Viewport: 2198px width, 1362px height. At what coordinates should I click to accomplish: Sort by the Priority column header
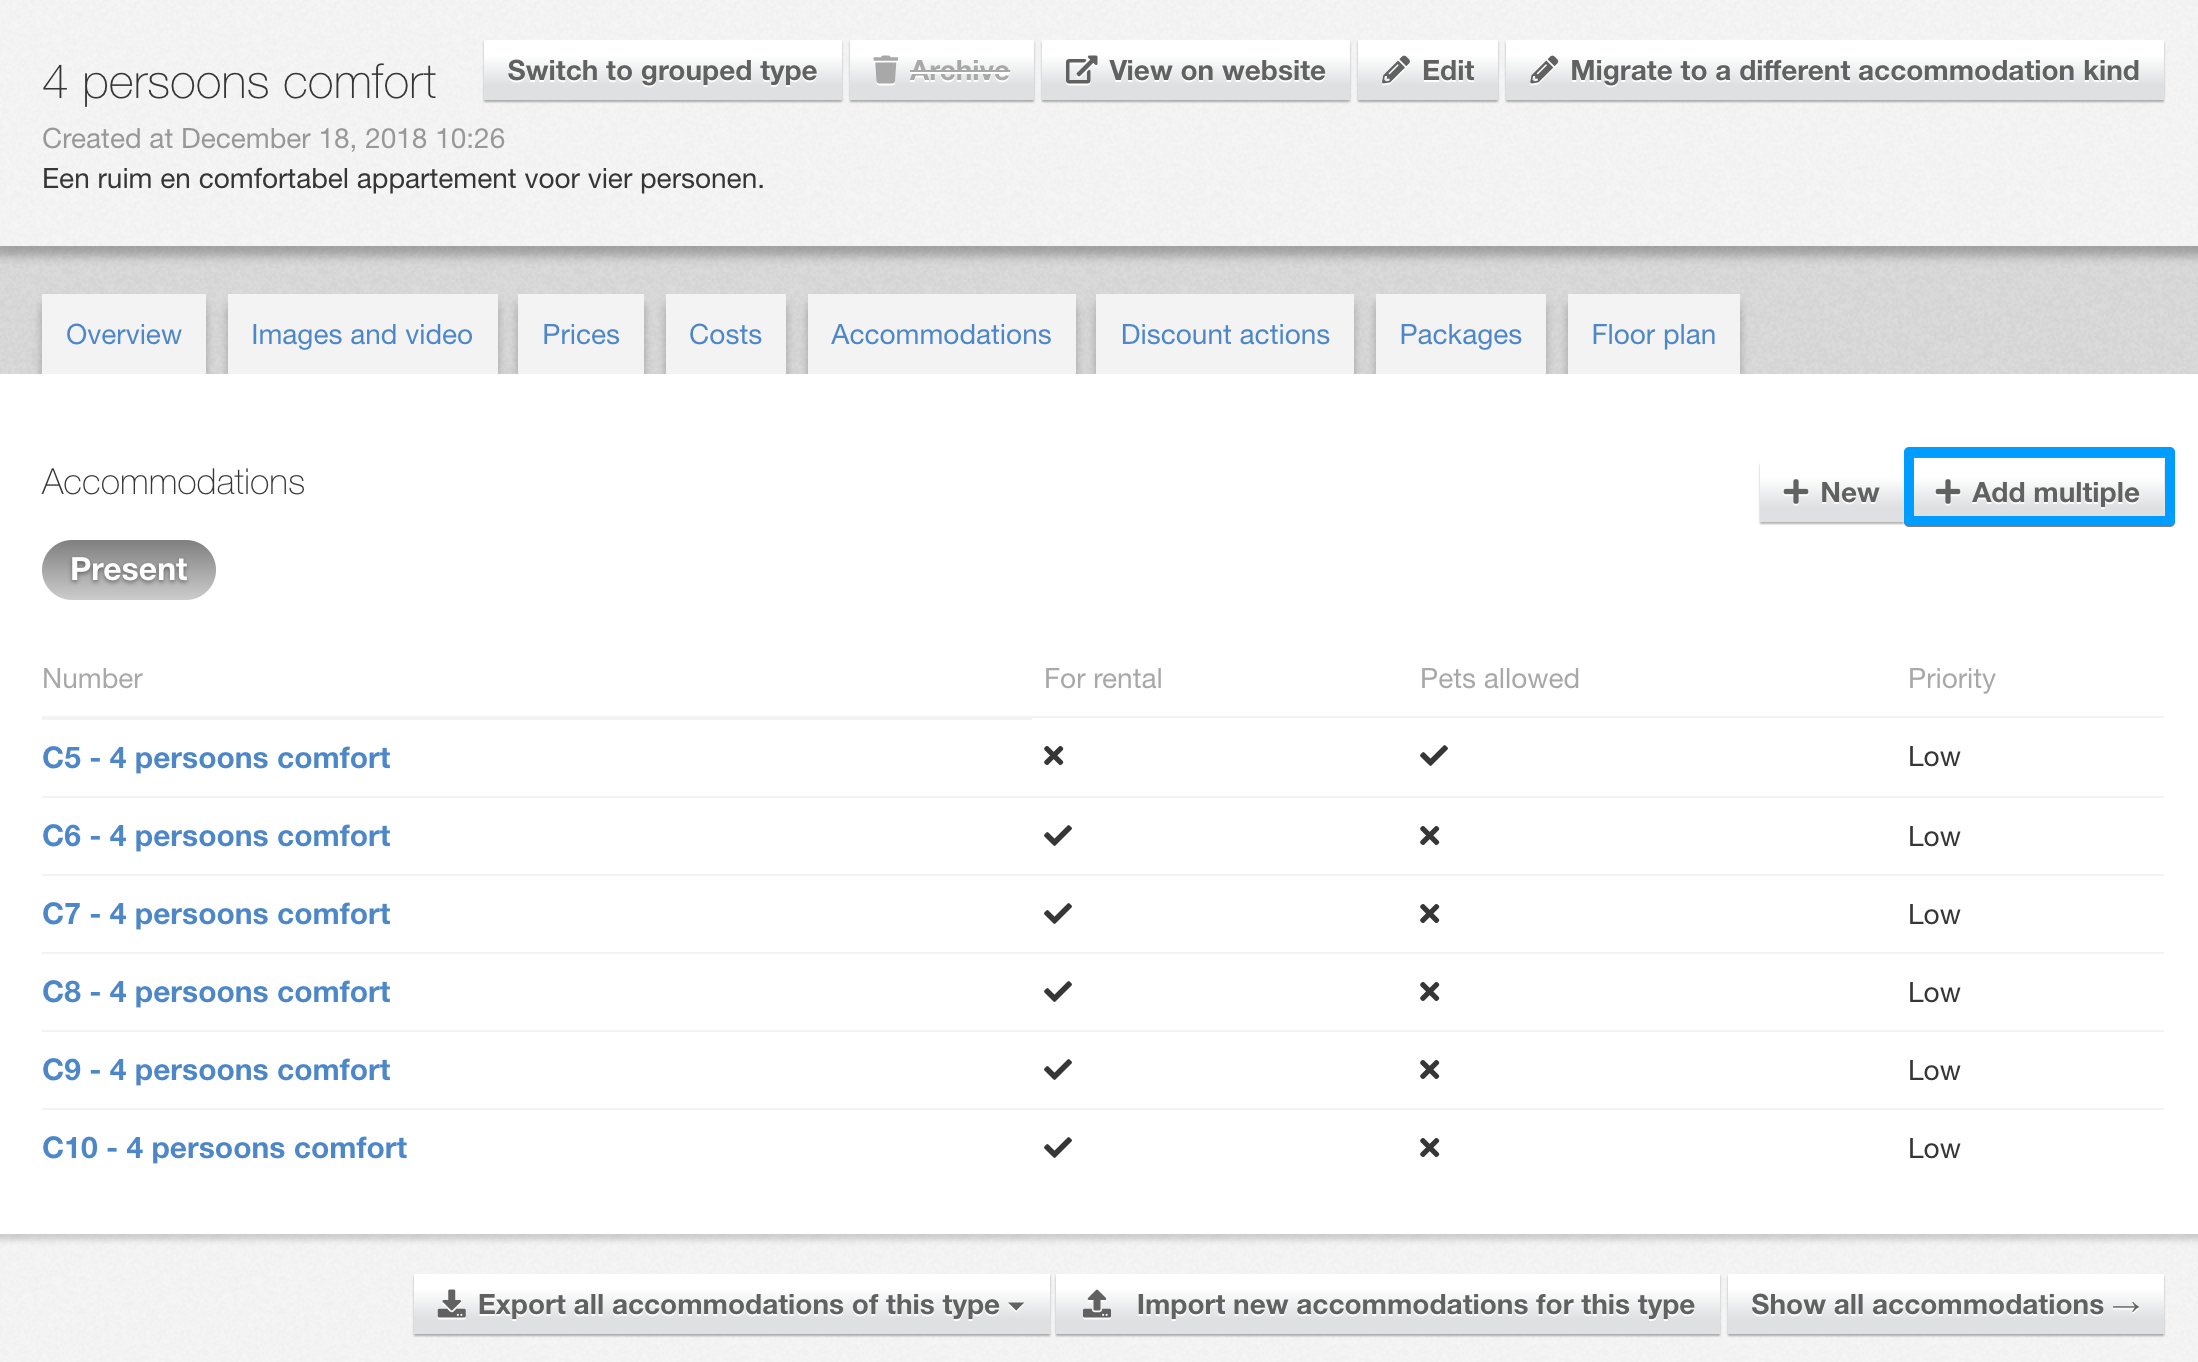(x=1950, y=679)
